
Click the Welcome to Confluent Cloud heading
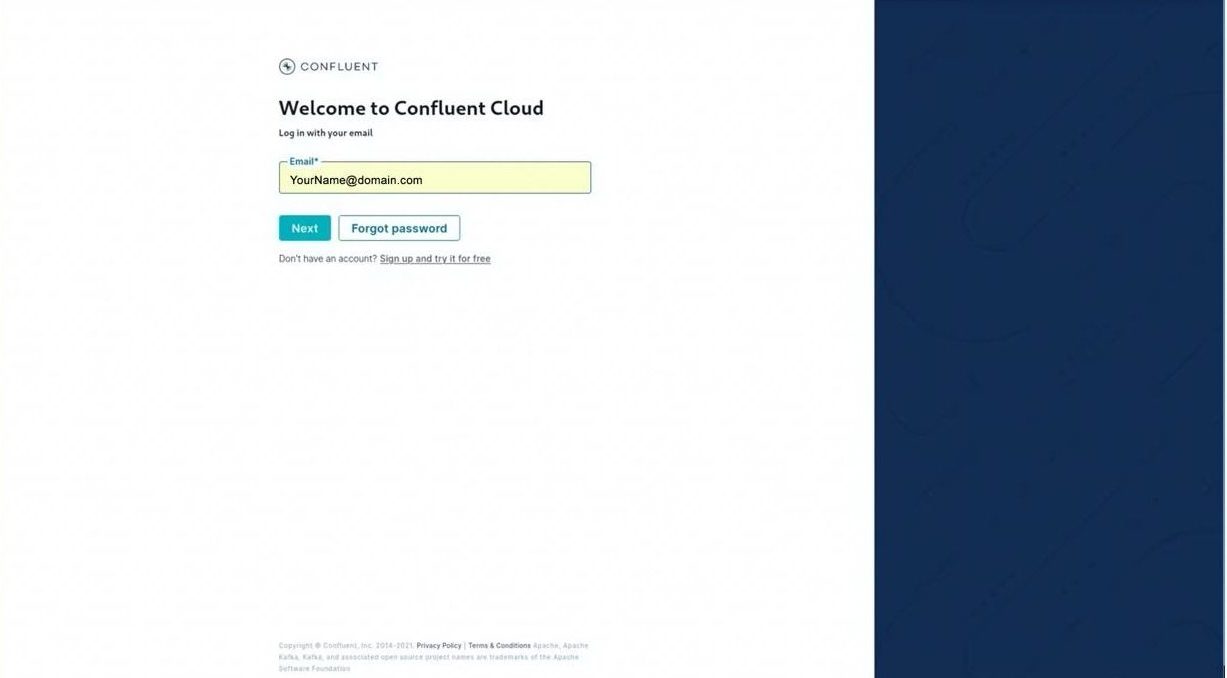point(411,108)
